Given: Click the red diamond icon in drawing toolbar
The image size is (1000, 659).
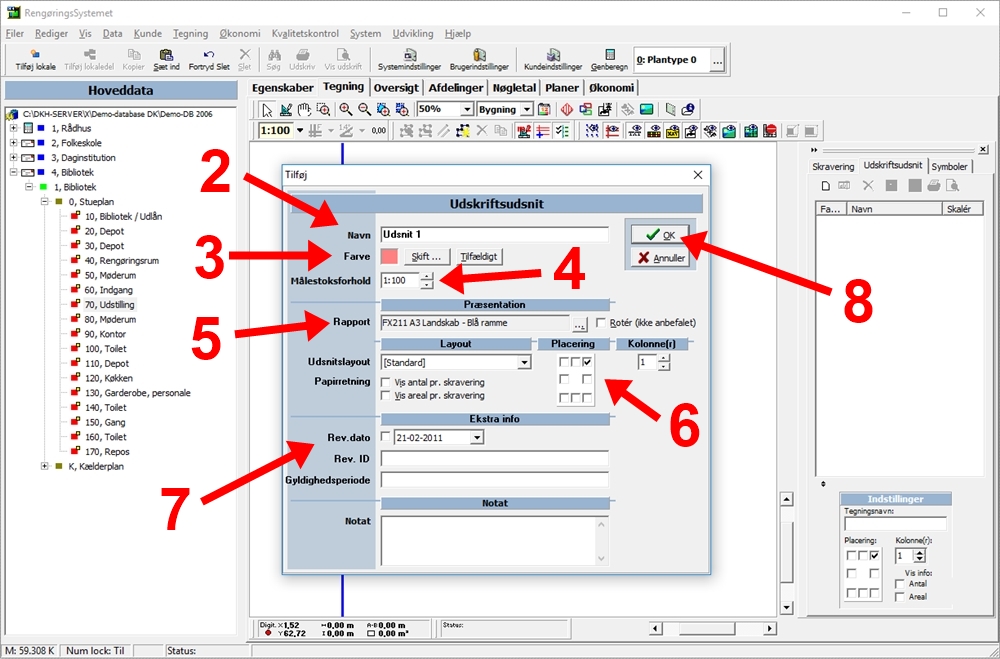Looking at the screenshot, I should tap(567, 110).
